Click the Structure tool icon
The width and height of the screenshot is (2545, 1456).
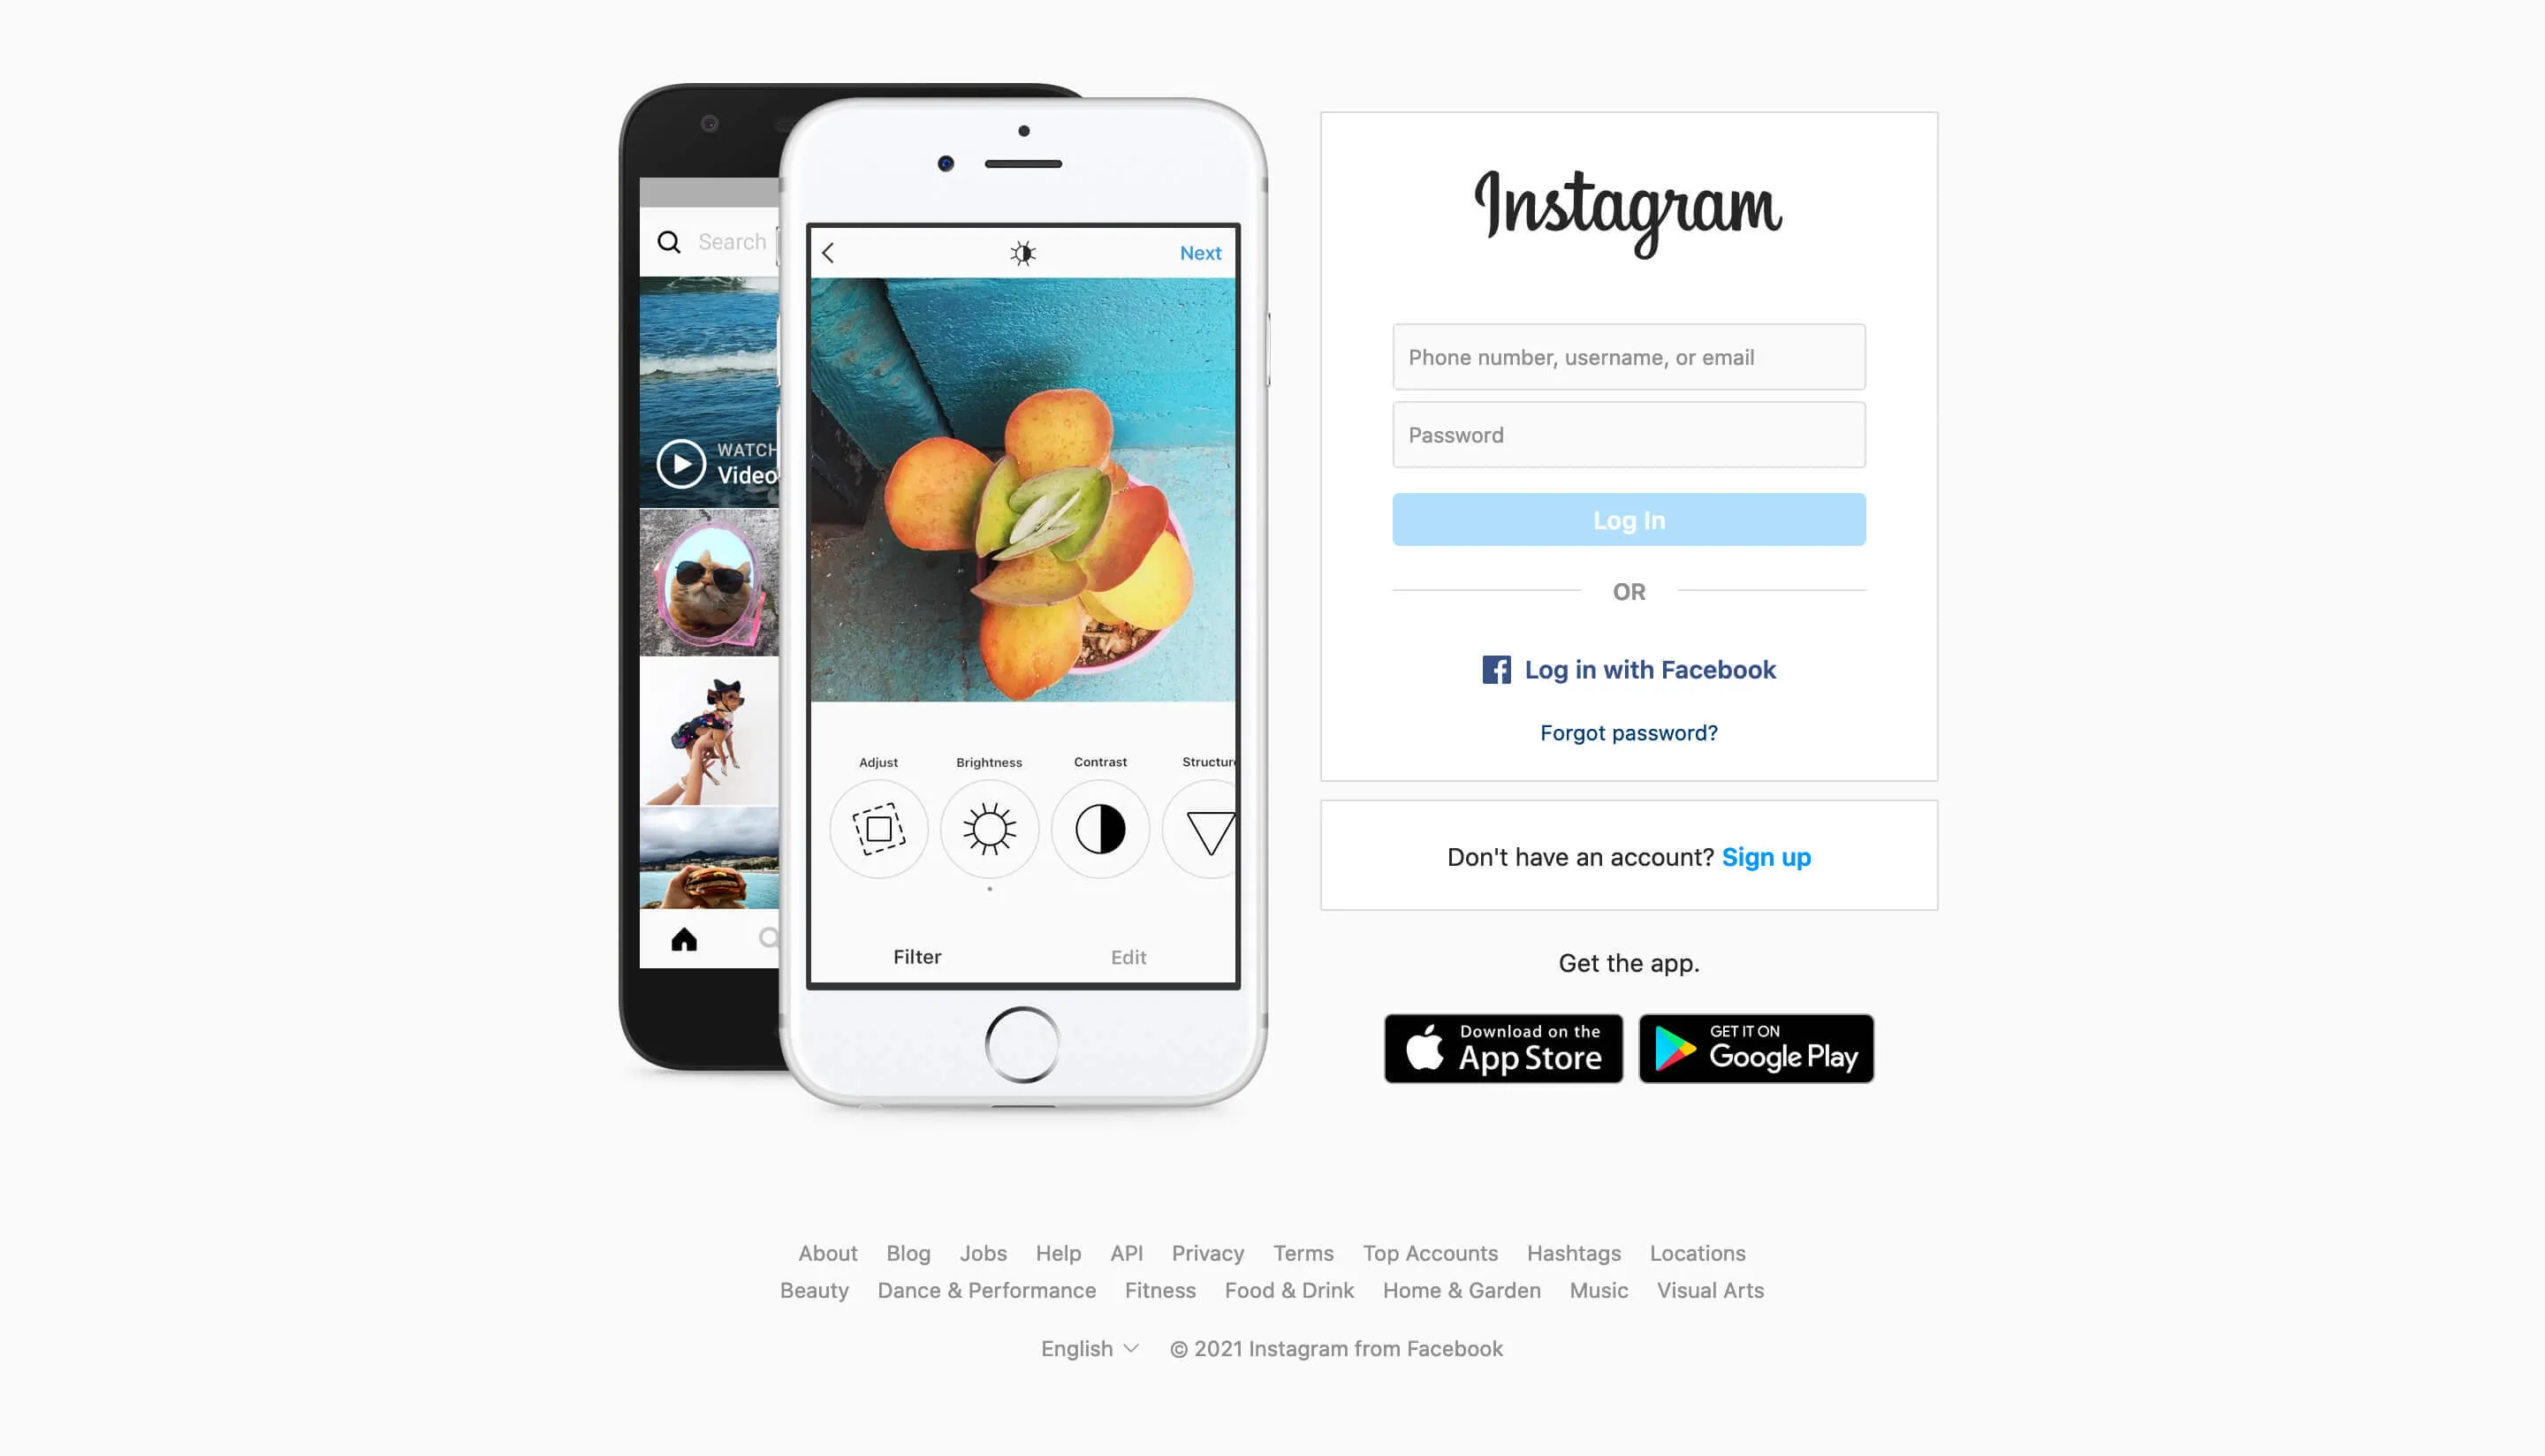tap(1210, 829)
